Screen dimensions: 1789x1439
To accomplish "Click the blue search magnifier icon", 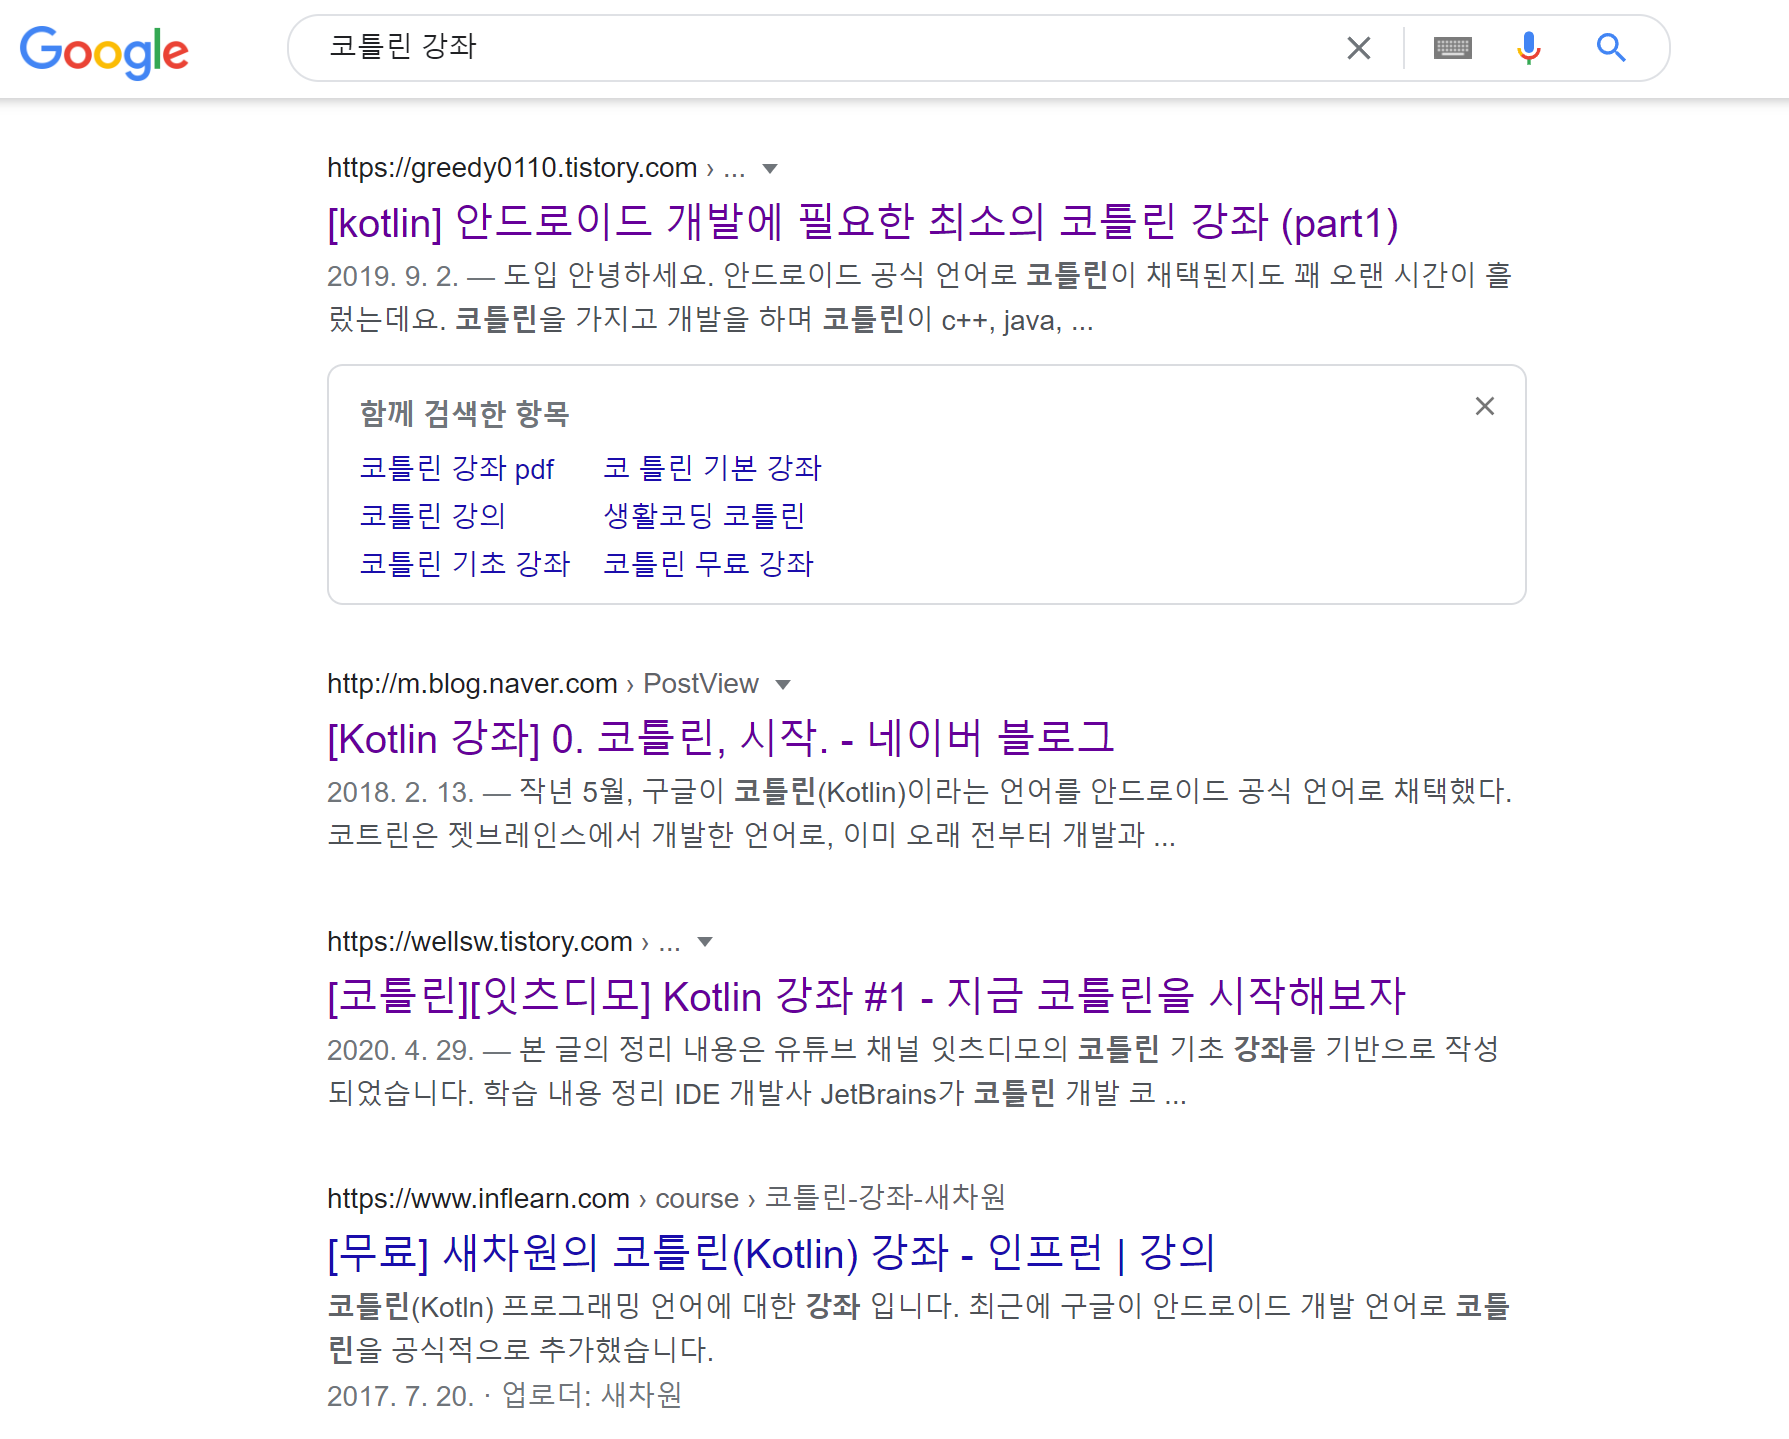I will (1610, 48).
